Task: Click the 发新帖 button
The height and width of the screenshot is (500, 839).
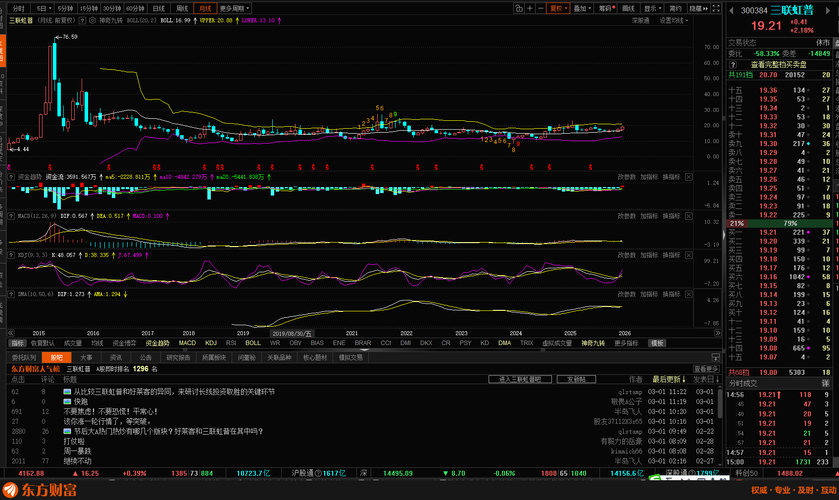Action: 577,380
